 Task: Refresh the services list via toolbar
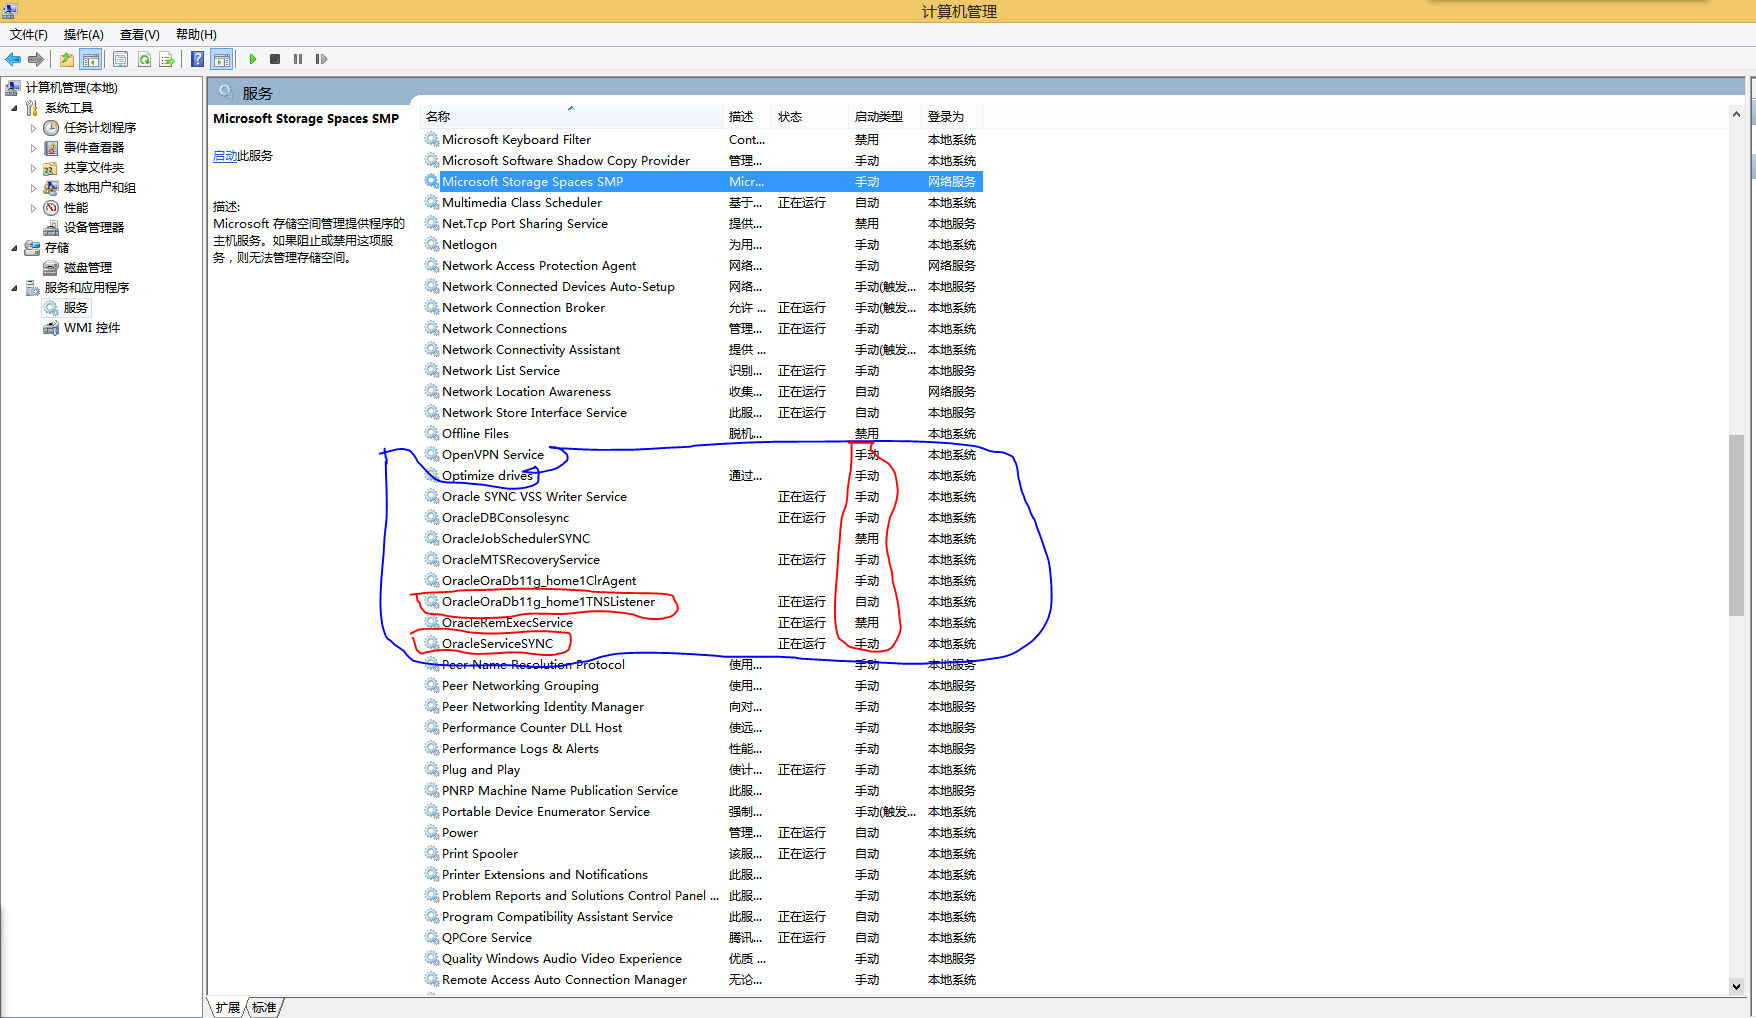coord(144,59)
